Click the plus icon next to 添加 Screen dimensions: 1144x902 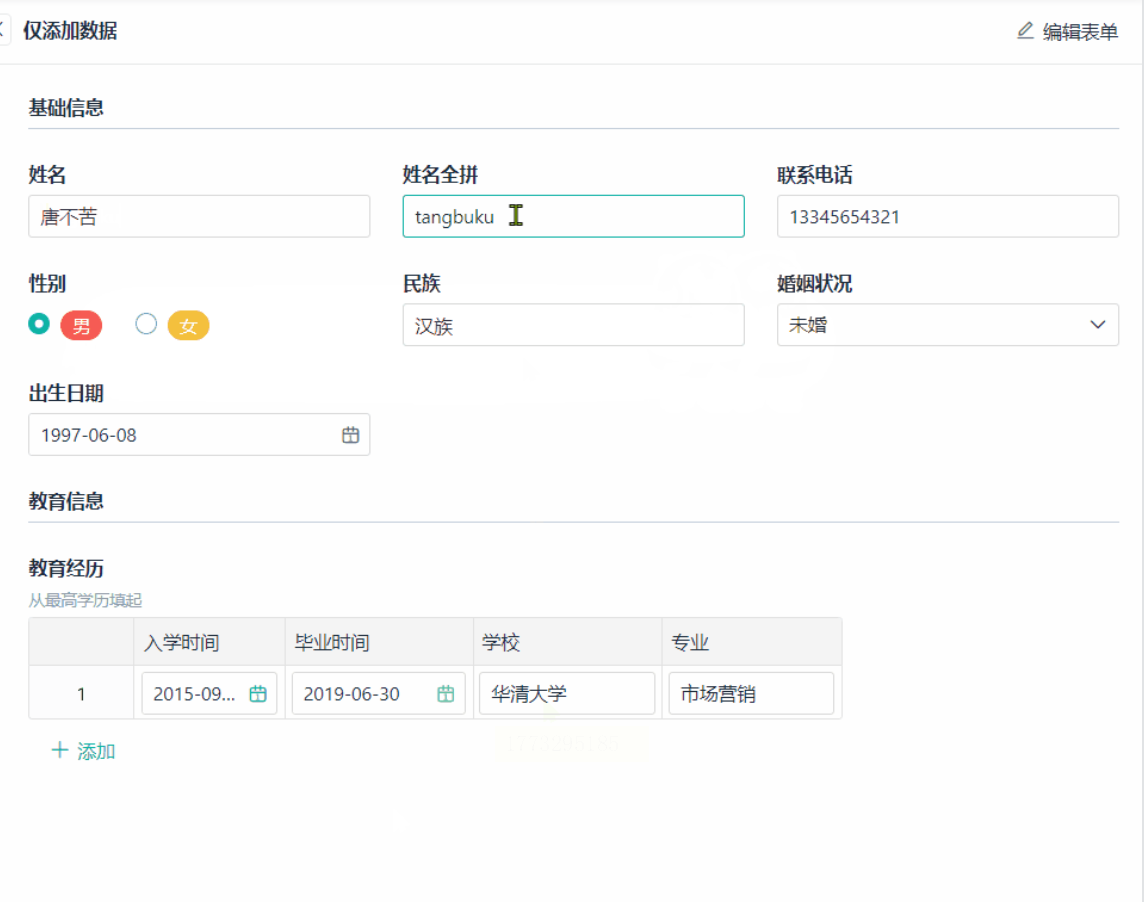[x=60, y=750]
